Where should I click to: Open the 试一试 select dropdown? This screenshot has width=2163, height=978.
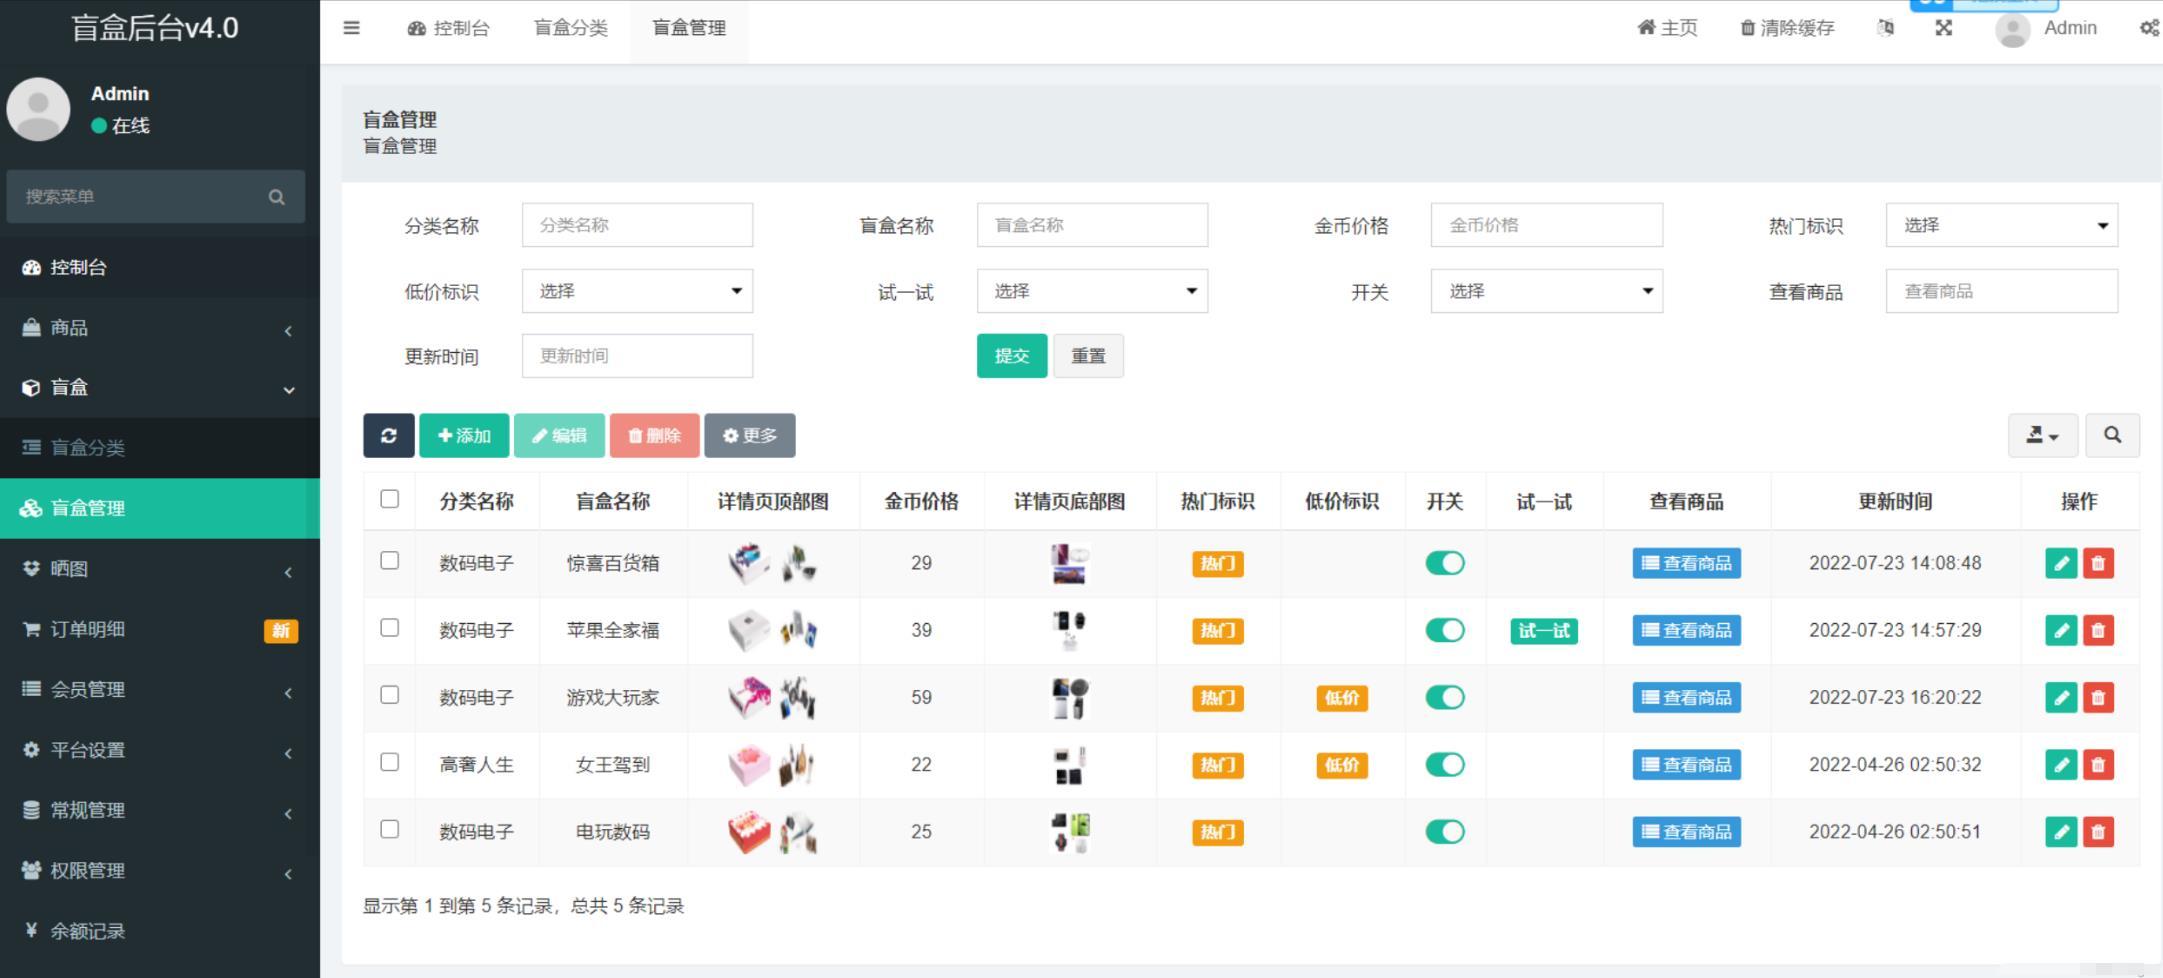(1092, 291)
